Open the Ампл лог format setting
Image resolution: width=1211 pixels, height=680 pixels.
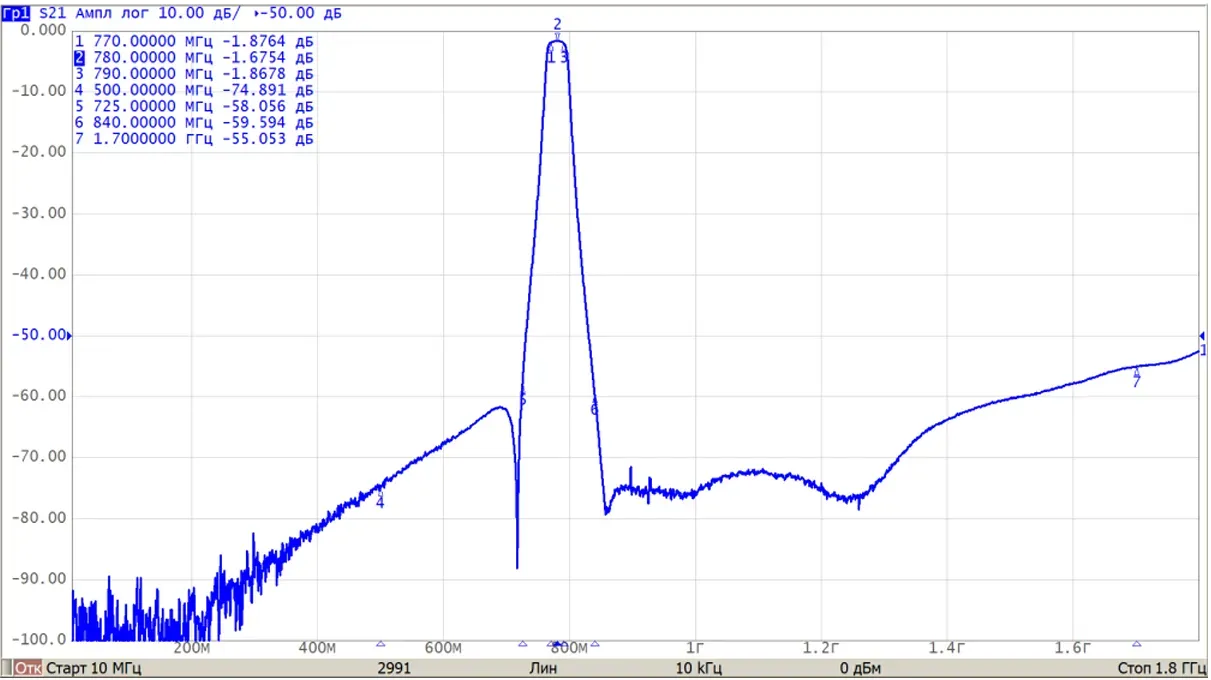[113, 15]
